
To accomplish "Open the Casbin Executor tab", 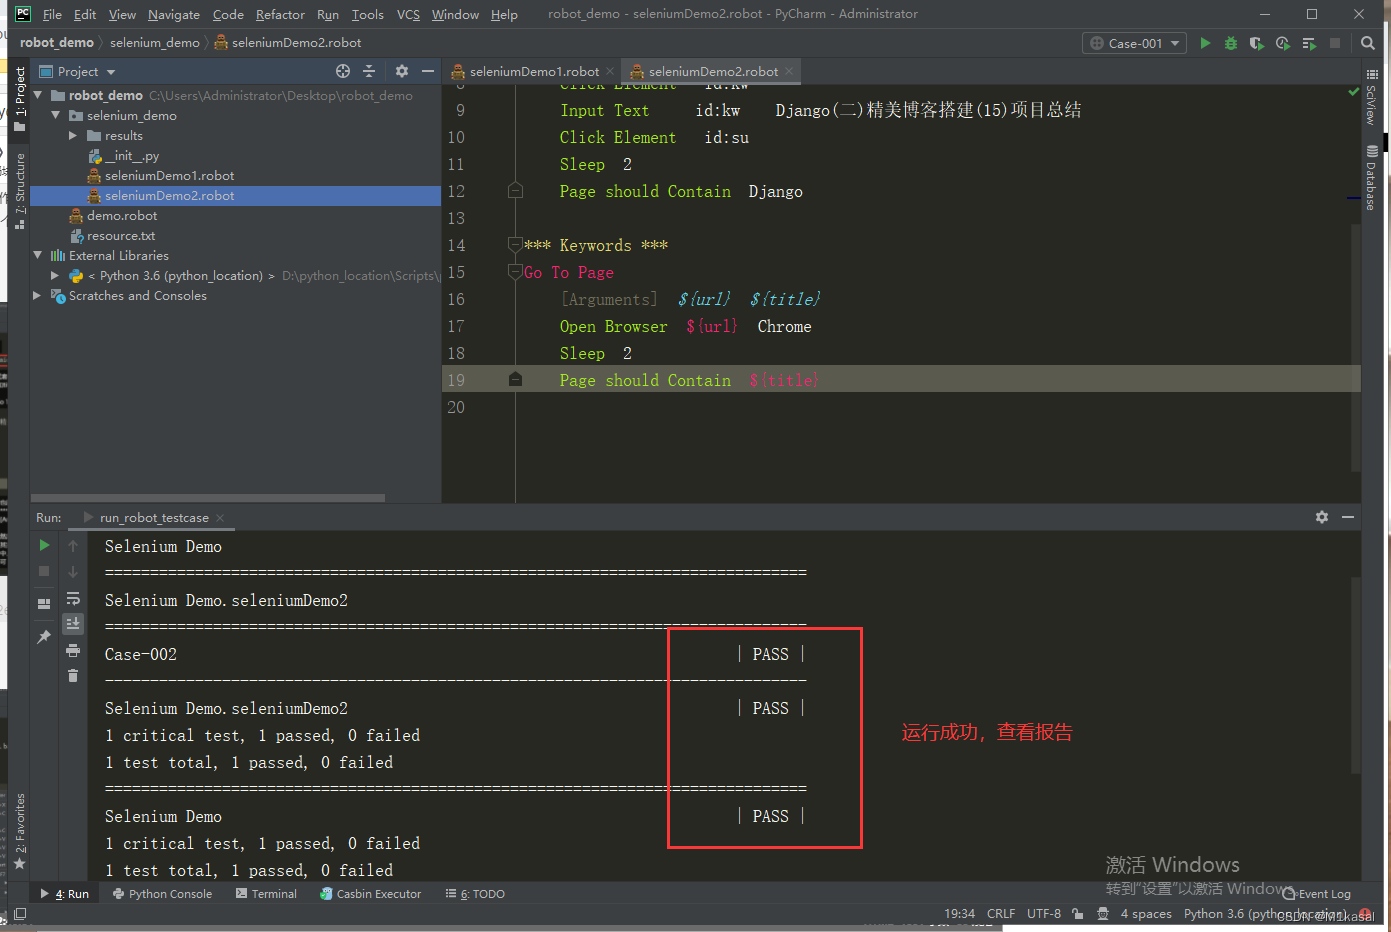I will click(371, 894).
